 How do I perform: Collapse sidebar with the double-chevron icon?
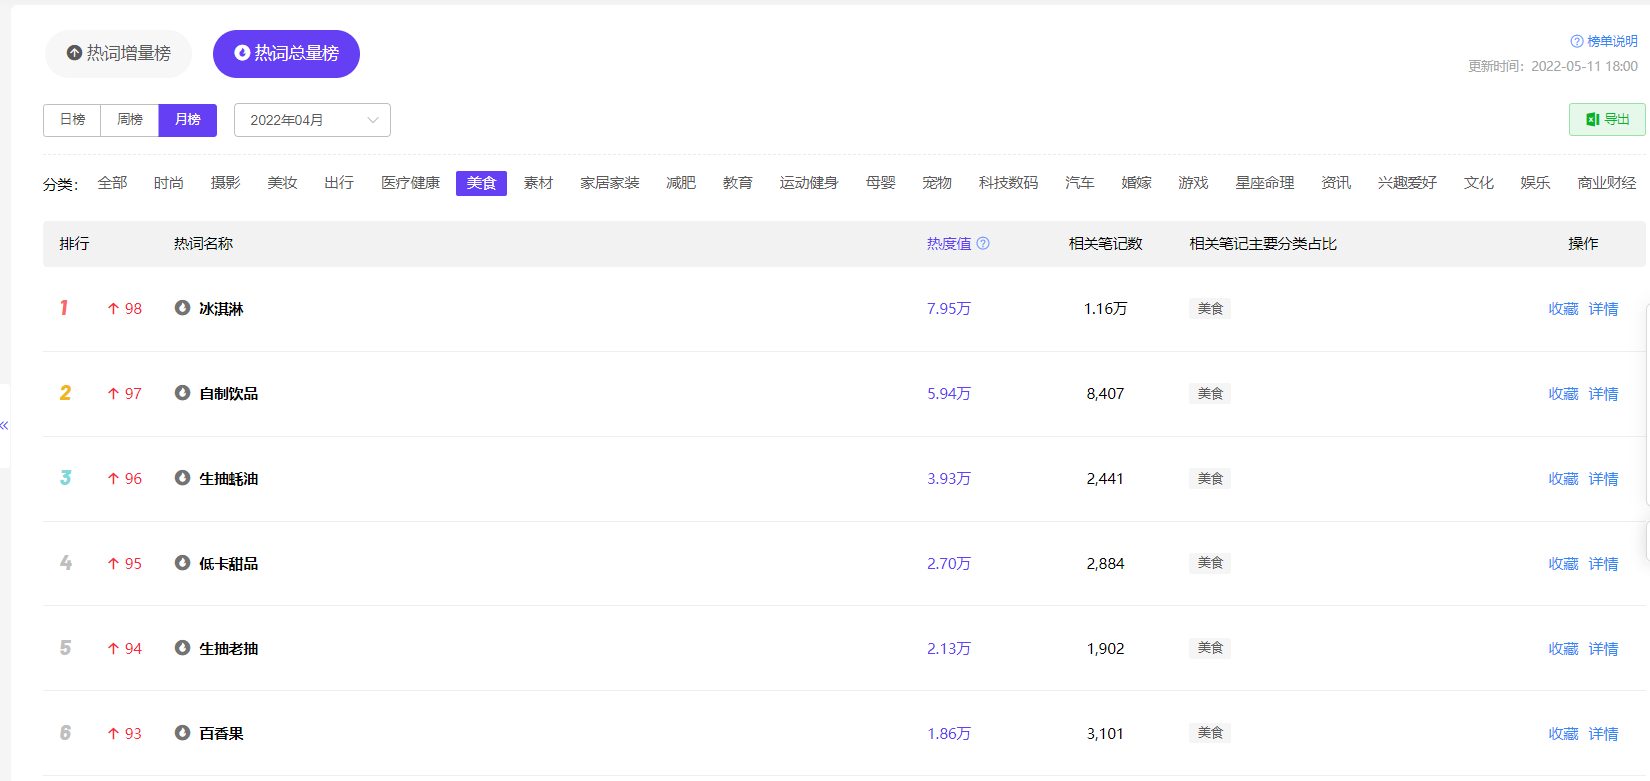(4, 425)
